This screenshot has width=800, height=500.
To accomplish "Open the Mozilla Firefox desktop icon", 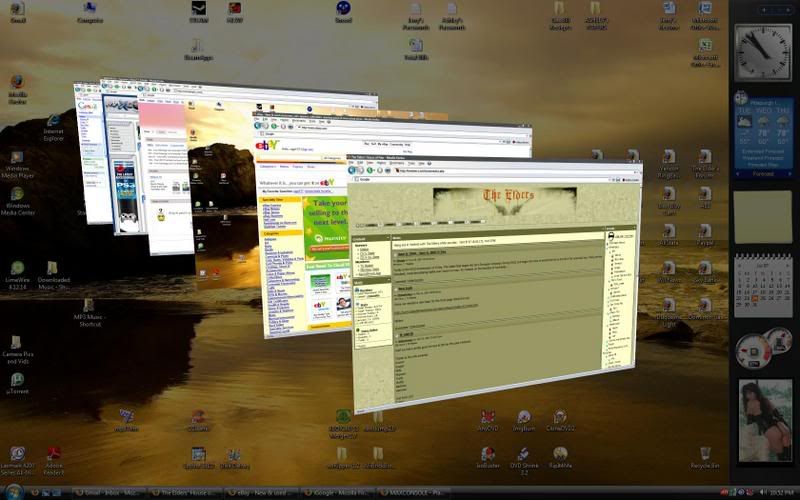I will [17, 89].
